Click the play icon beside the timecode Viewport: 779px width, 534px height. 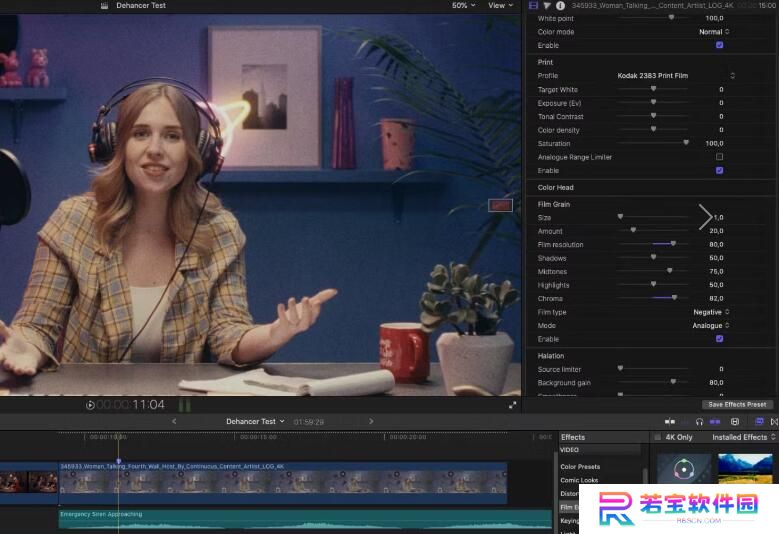point(90,405)
